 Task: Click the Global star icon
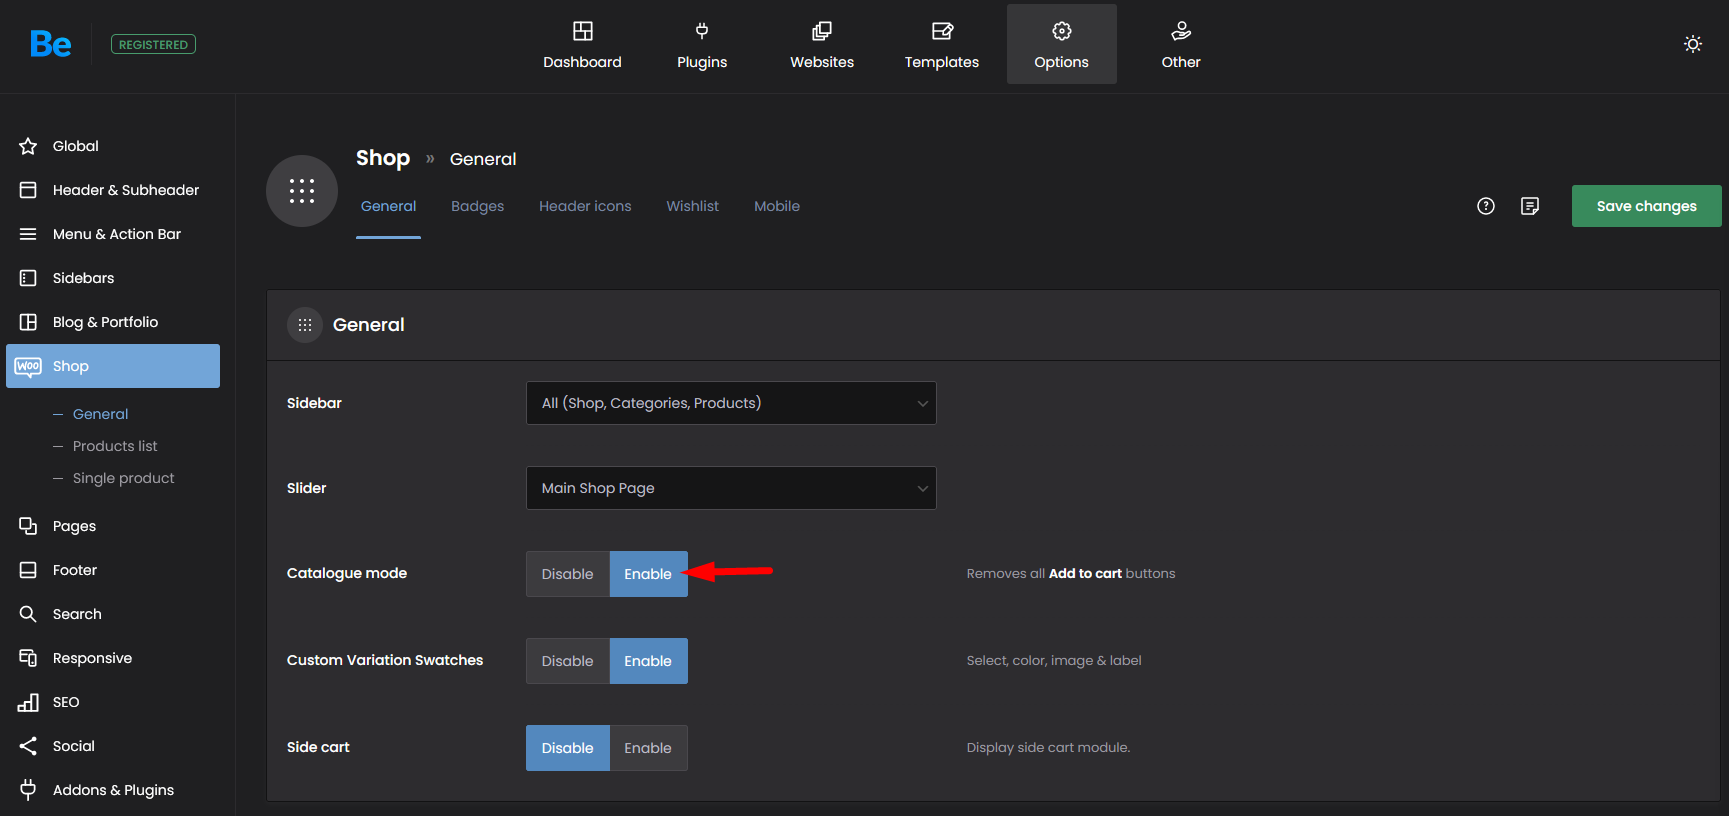(28, 146)
